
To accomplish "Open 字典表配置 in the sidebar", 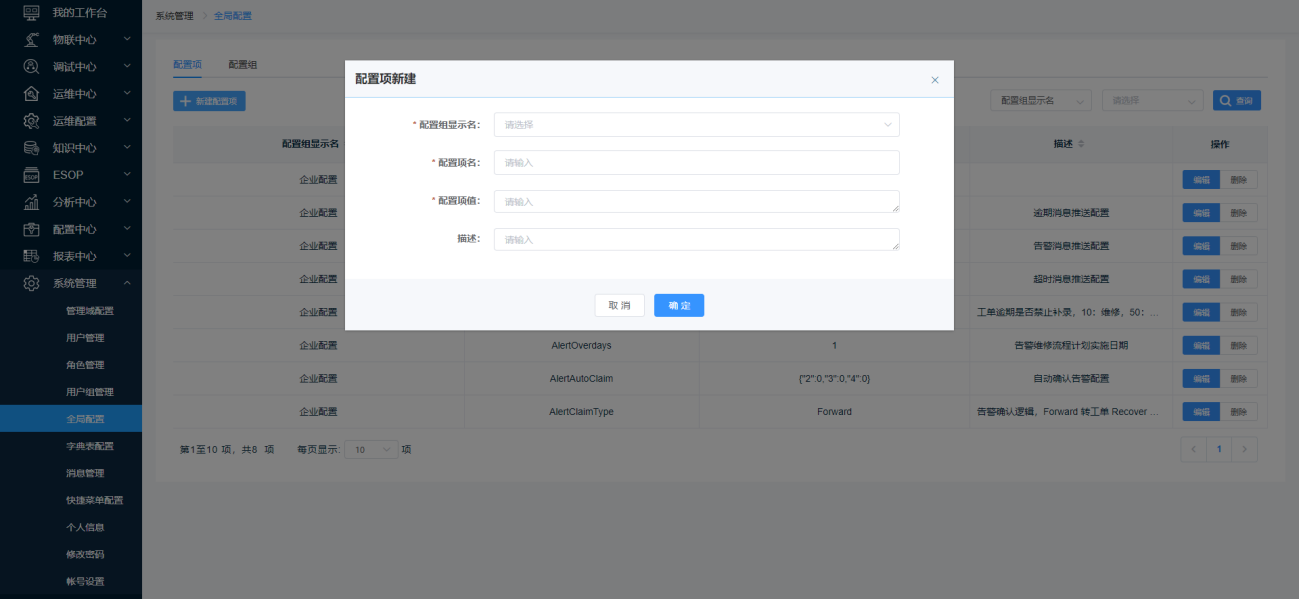I will (89, 446).
